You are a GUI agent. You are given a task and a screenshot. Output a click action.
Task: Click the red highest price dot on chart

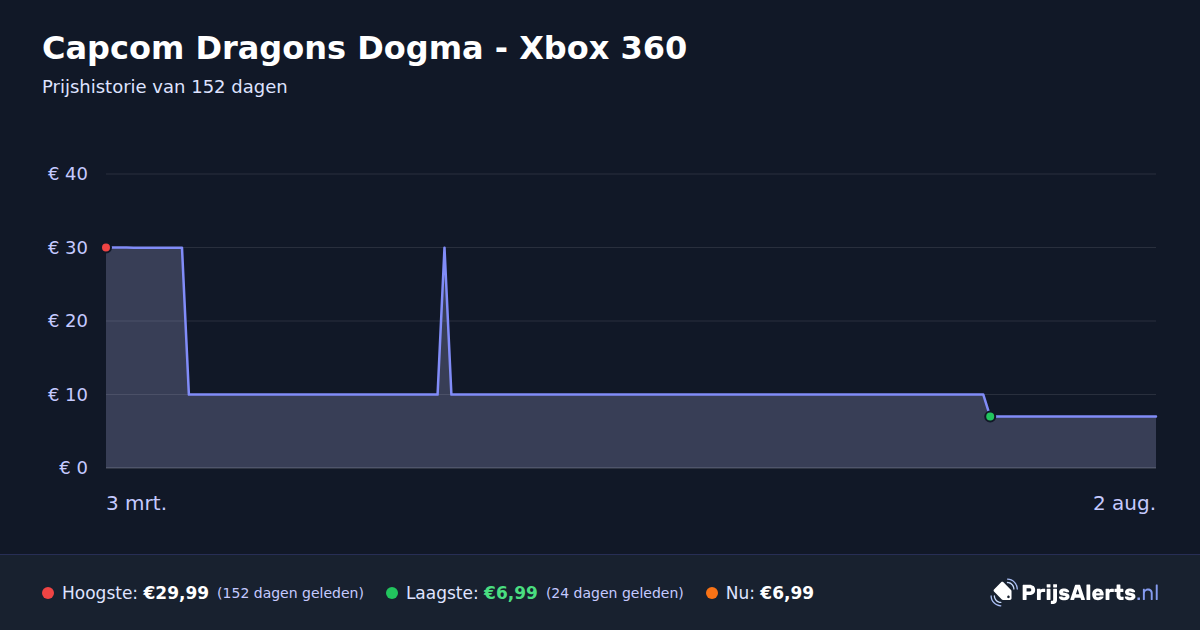[x=106, y=247]
